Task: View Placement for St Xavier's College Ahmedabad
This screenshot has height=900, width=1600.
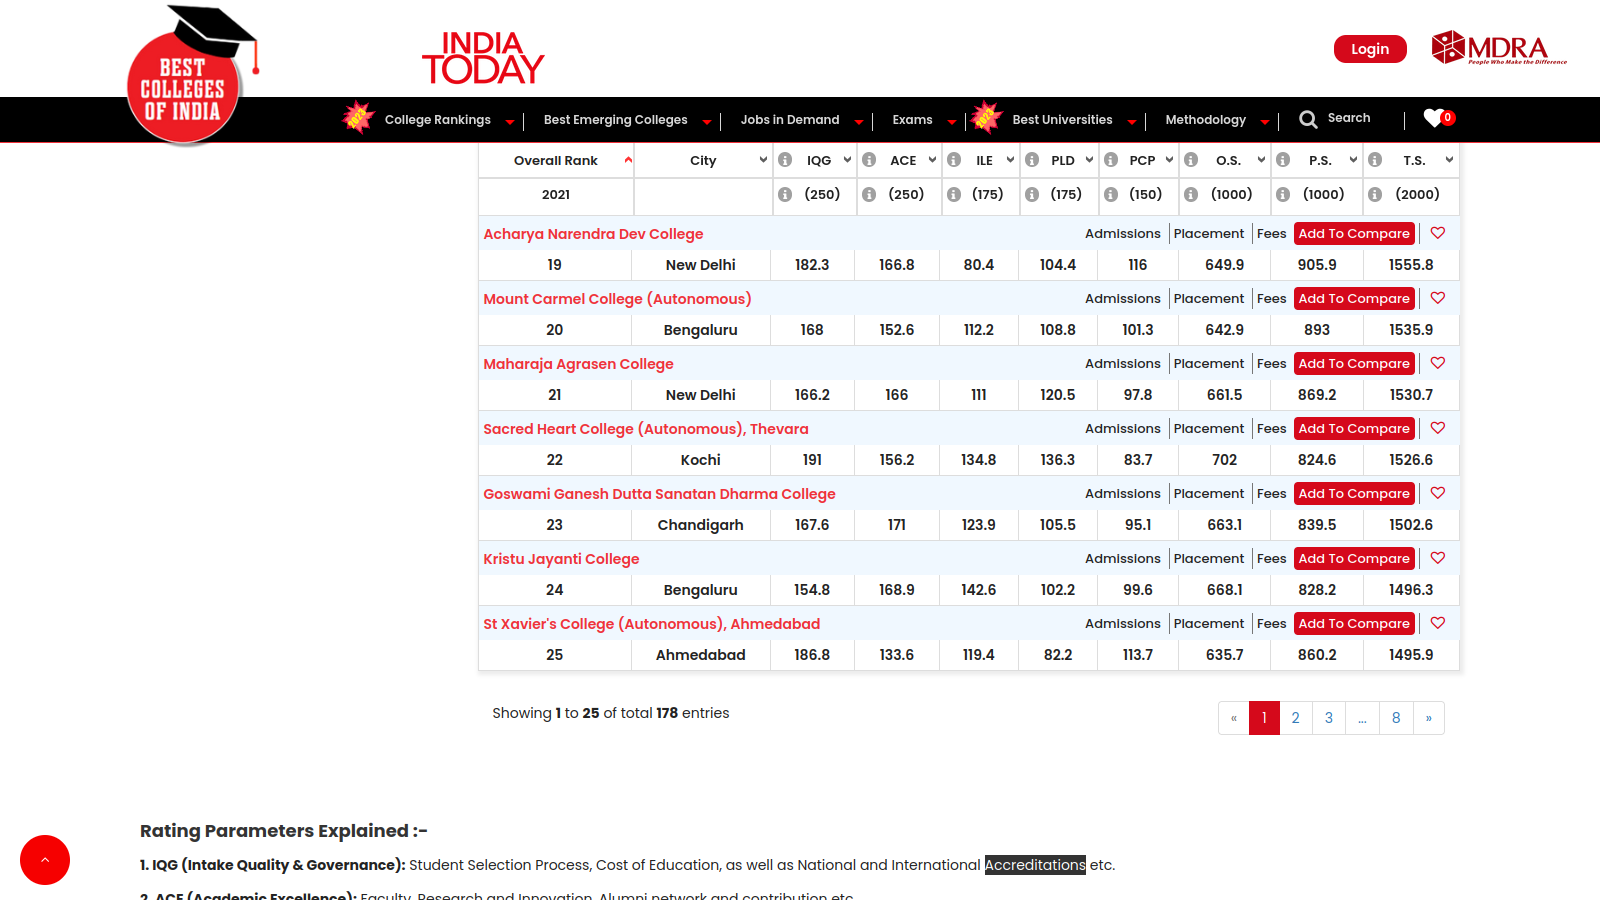Action: 1209,623
